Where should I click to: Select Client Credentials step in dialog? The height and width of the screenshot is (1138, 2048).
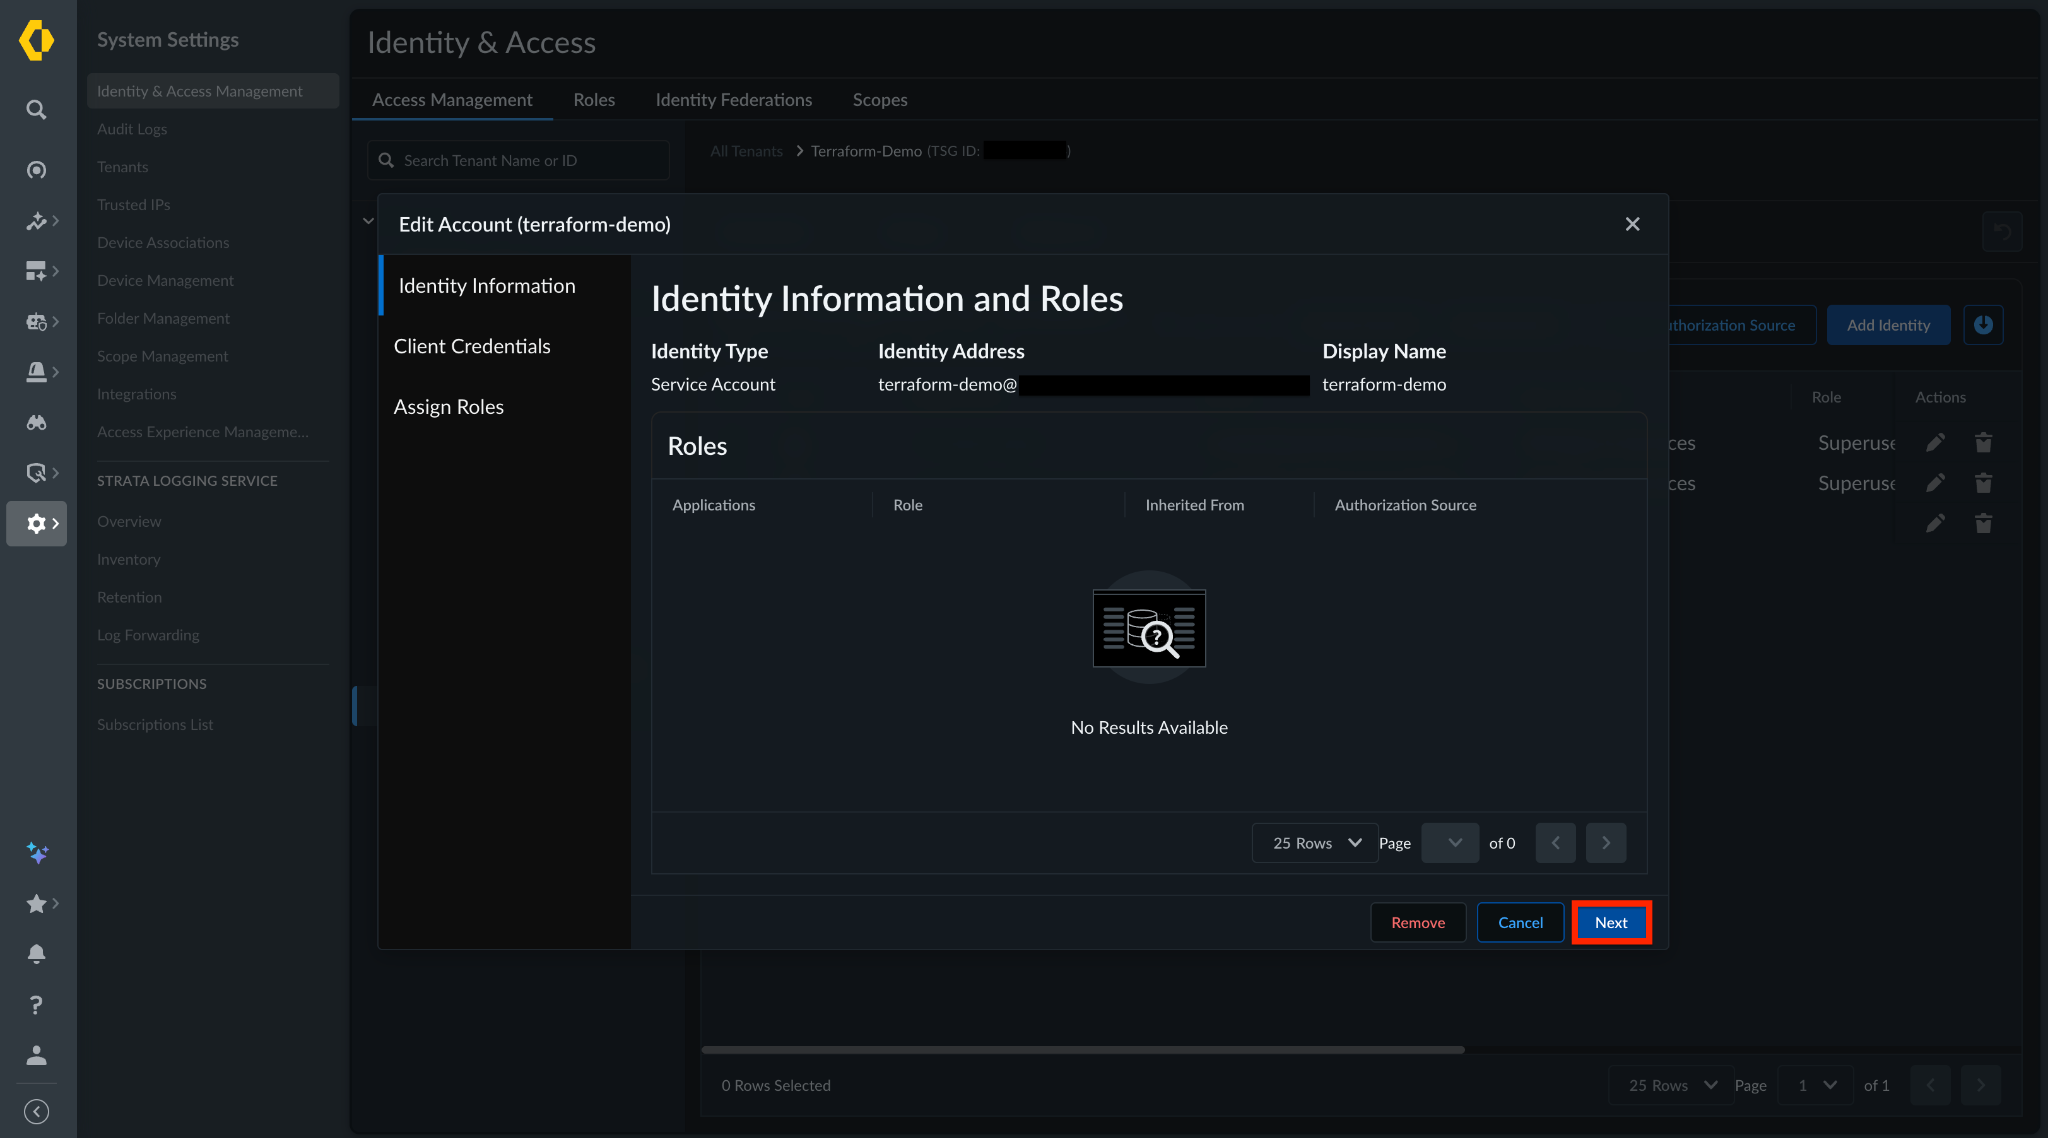pyautogui.click(x=505, y=346)
